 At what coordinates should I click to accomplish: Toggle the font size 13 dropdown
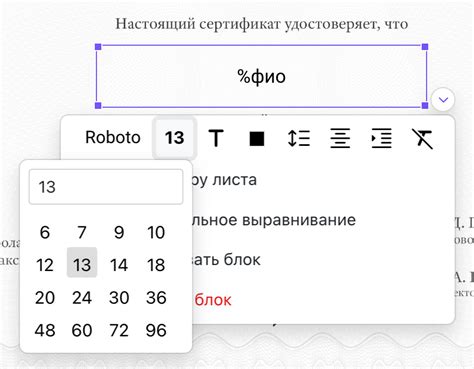(x=174, y=138)
